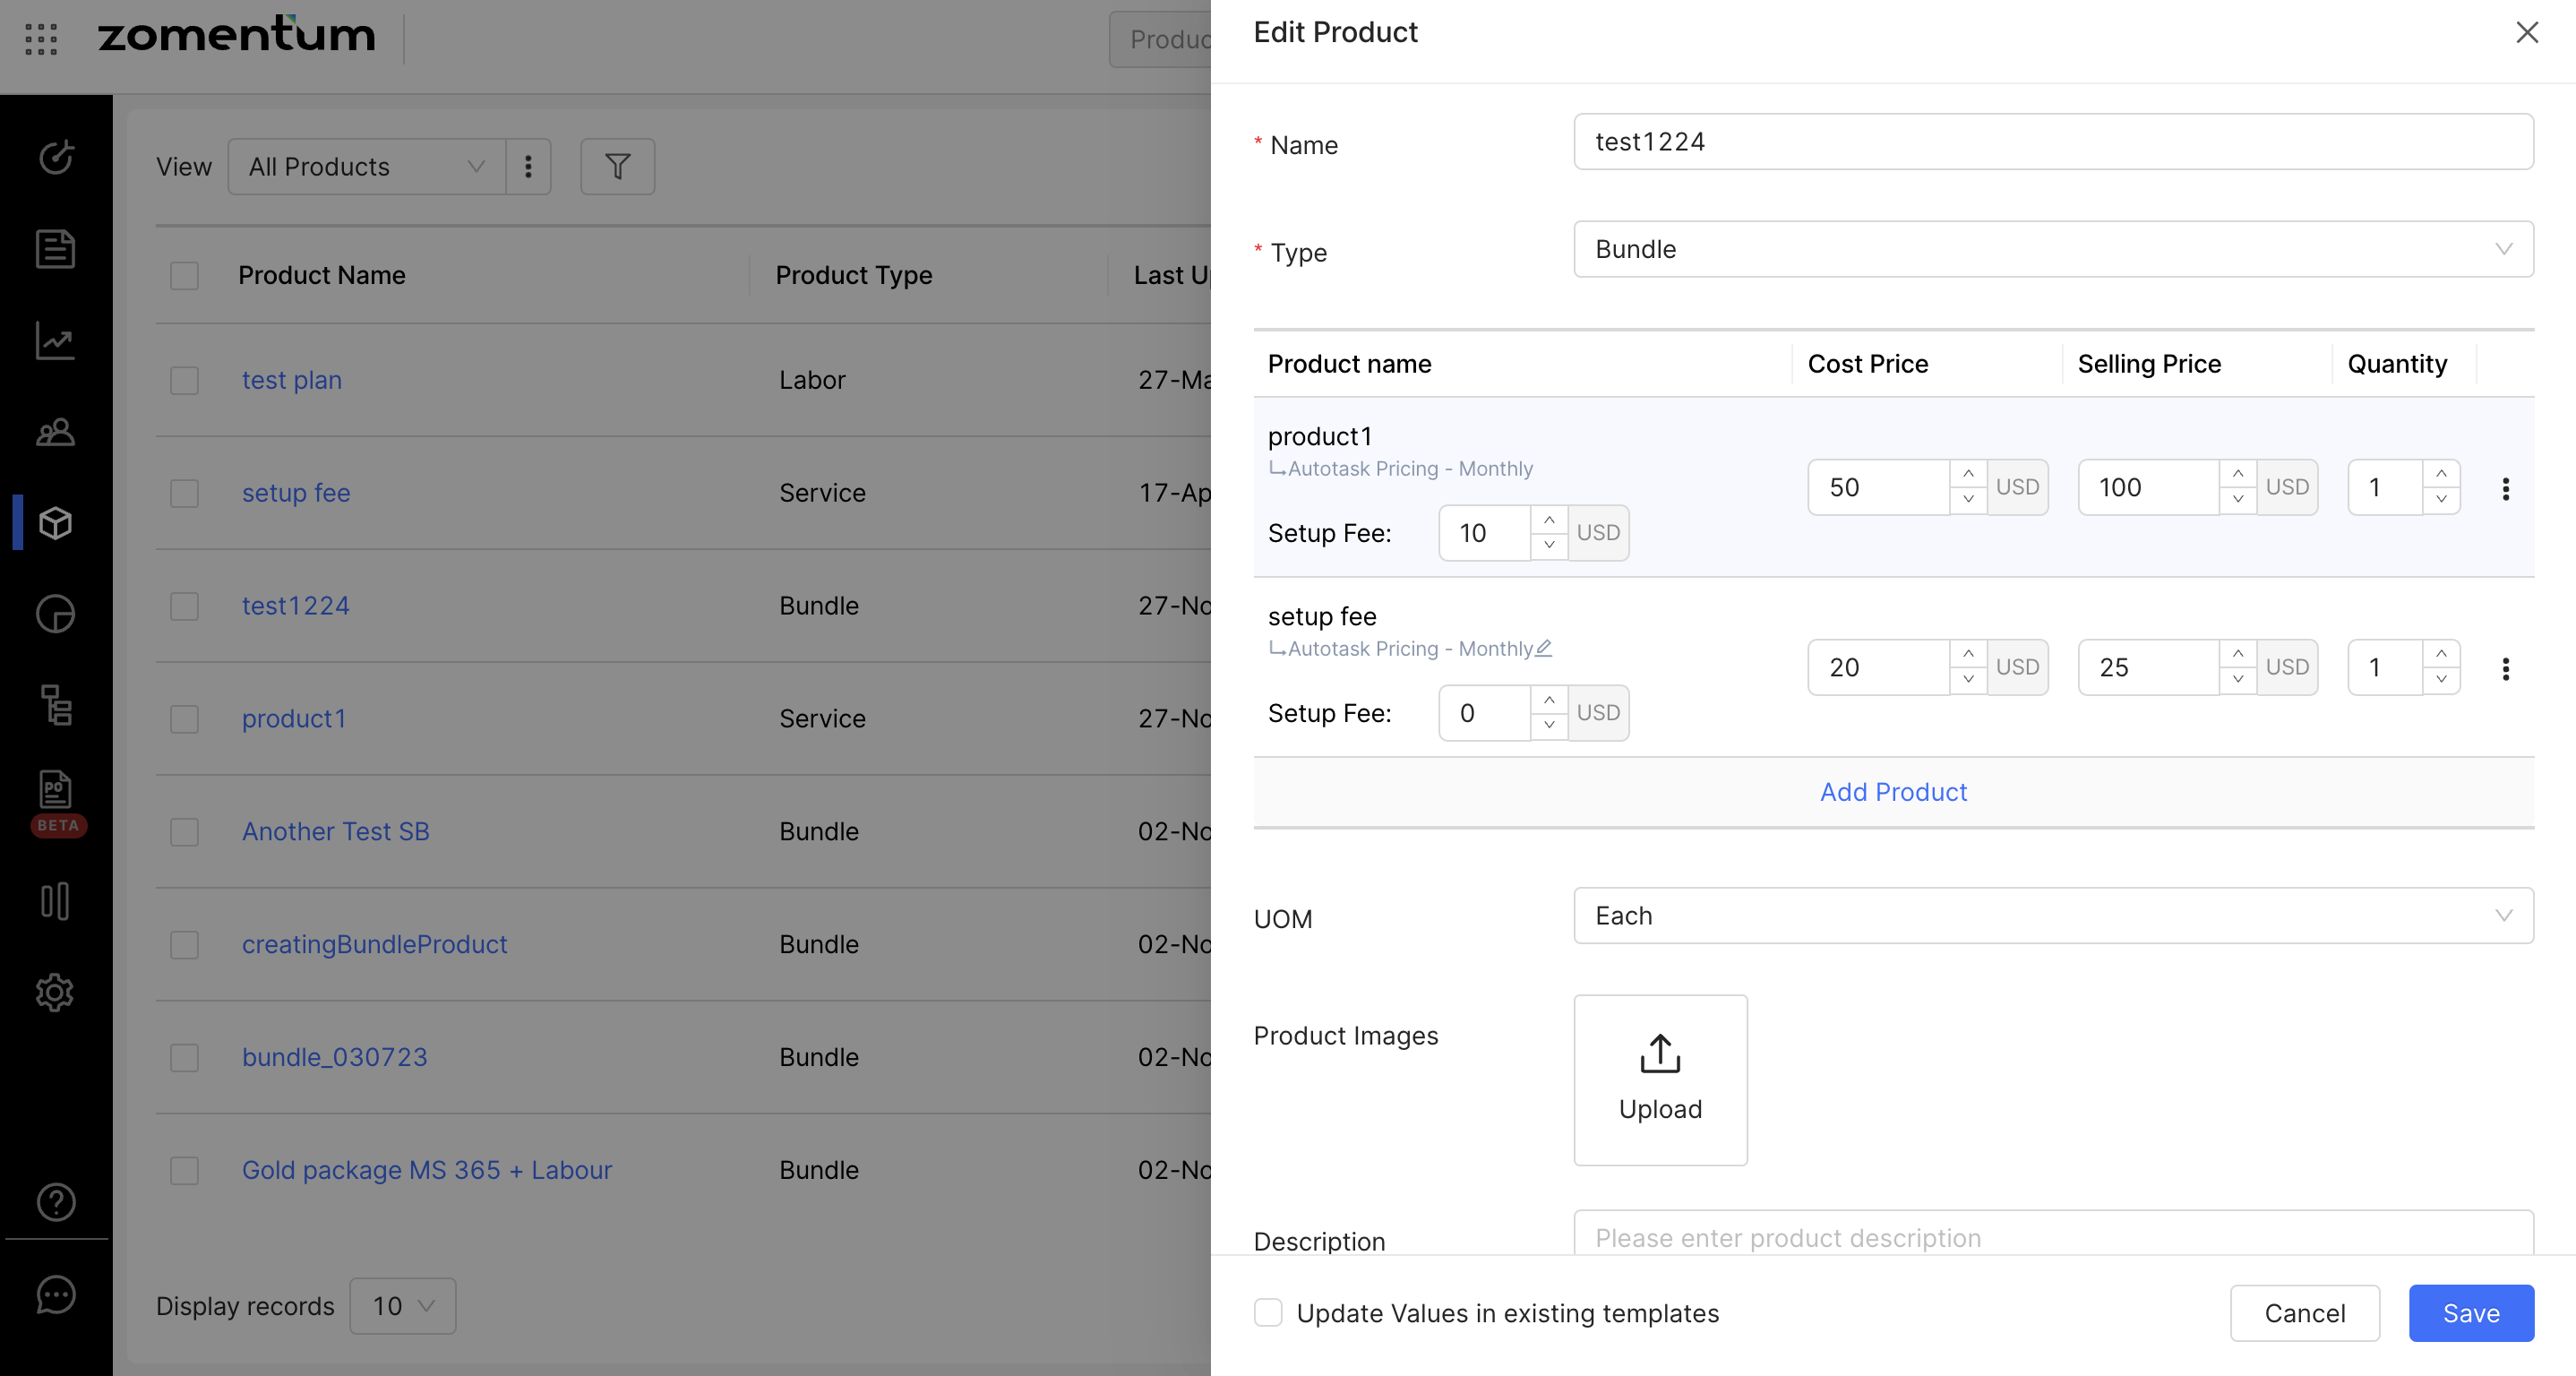Increase product1 cost price with up arrow

(x=1967, y=474)
